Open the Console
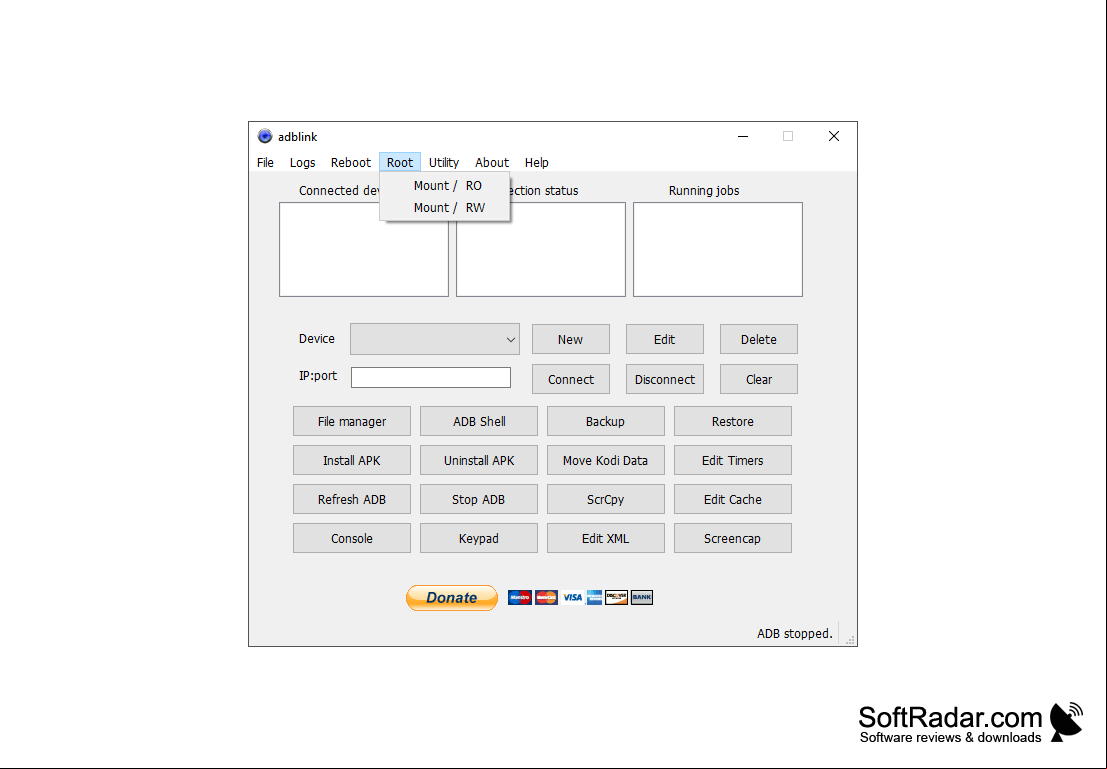The image size is (1107, 769). pos(352,538)
